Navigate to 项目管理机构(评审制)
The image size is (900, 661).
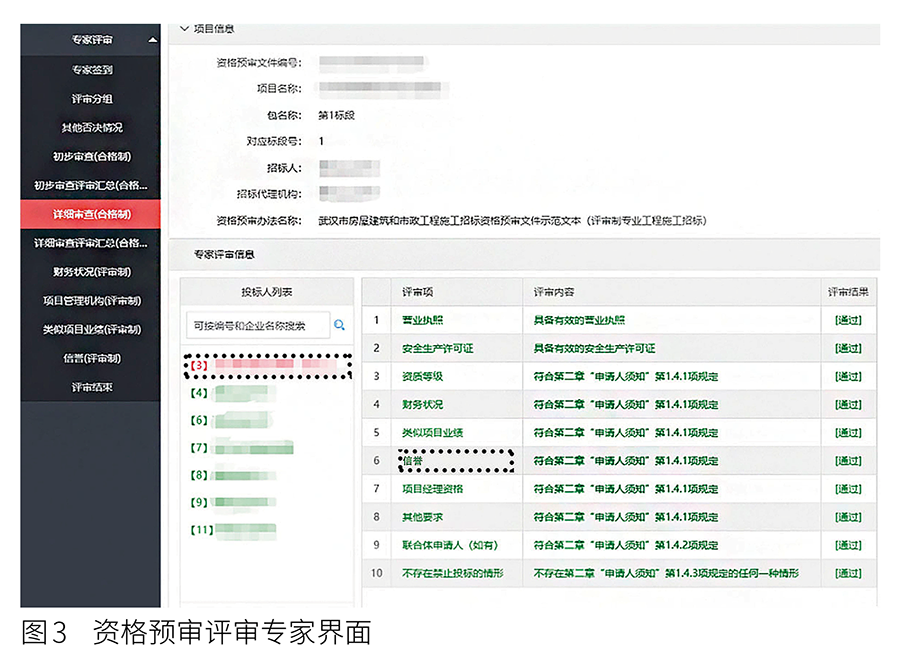(x=90, y=300)
